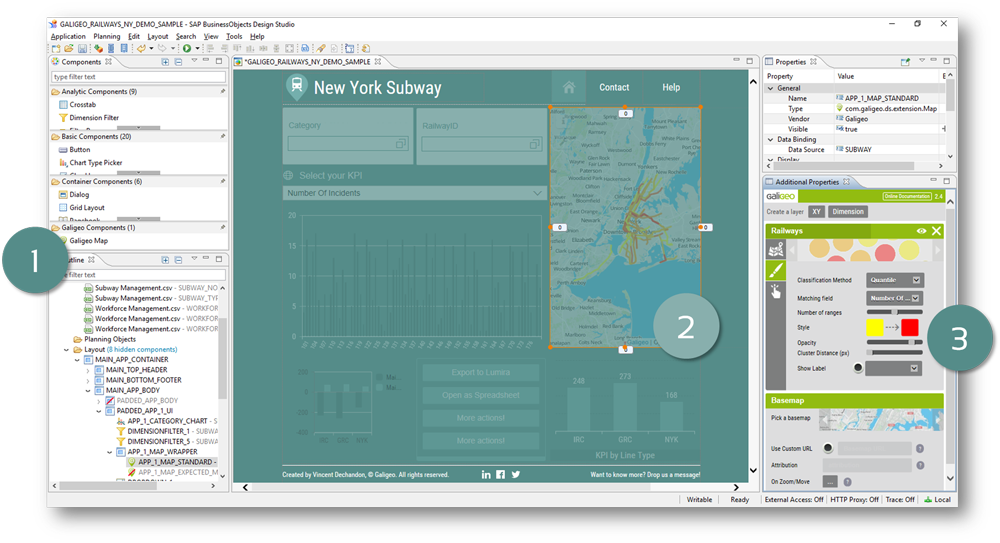Click the Contact link in app header

pyautogui.click(x=614, y=87)
